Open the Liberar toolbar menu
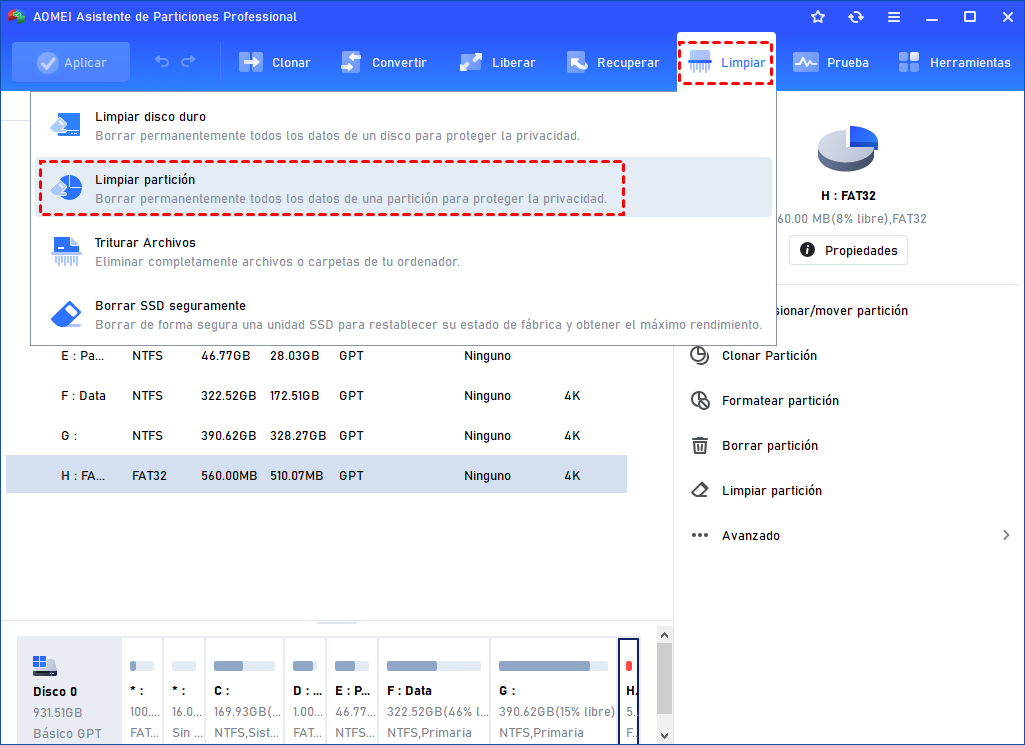 (497, 62)
